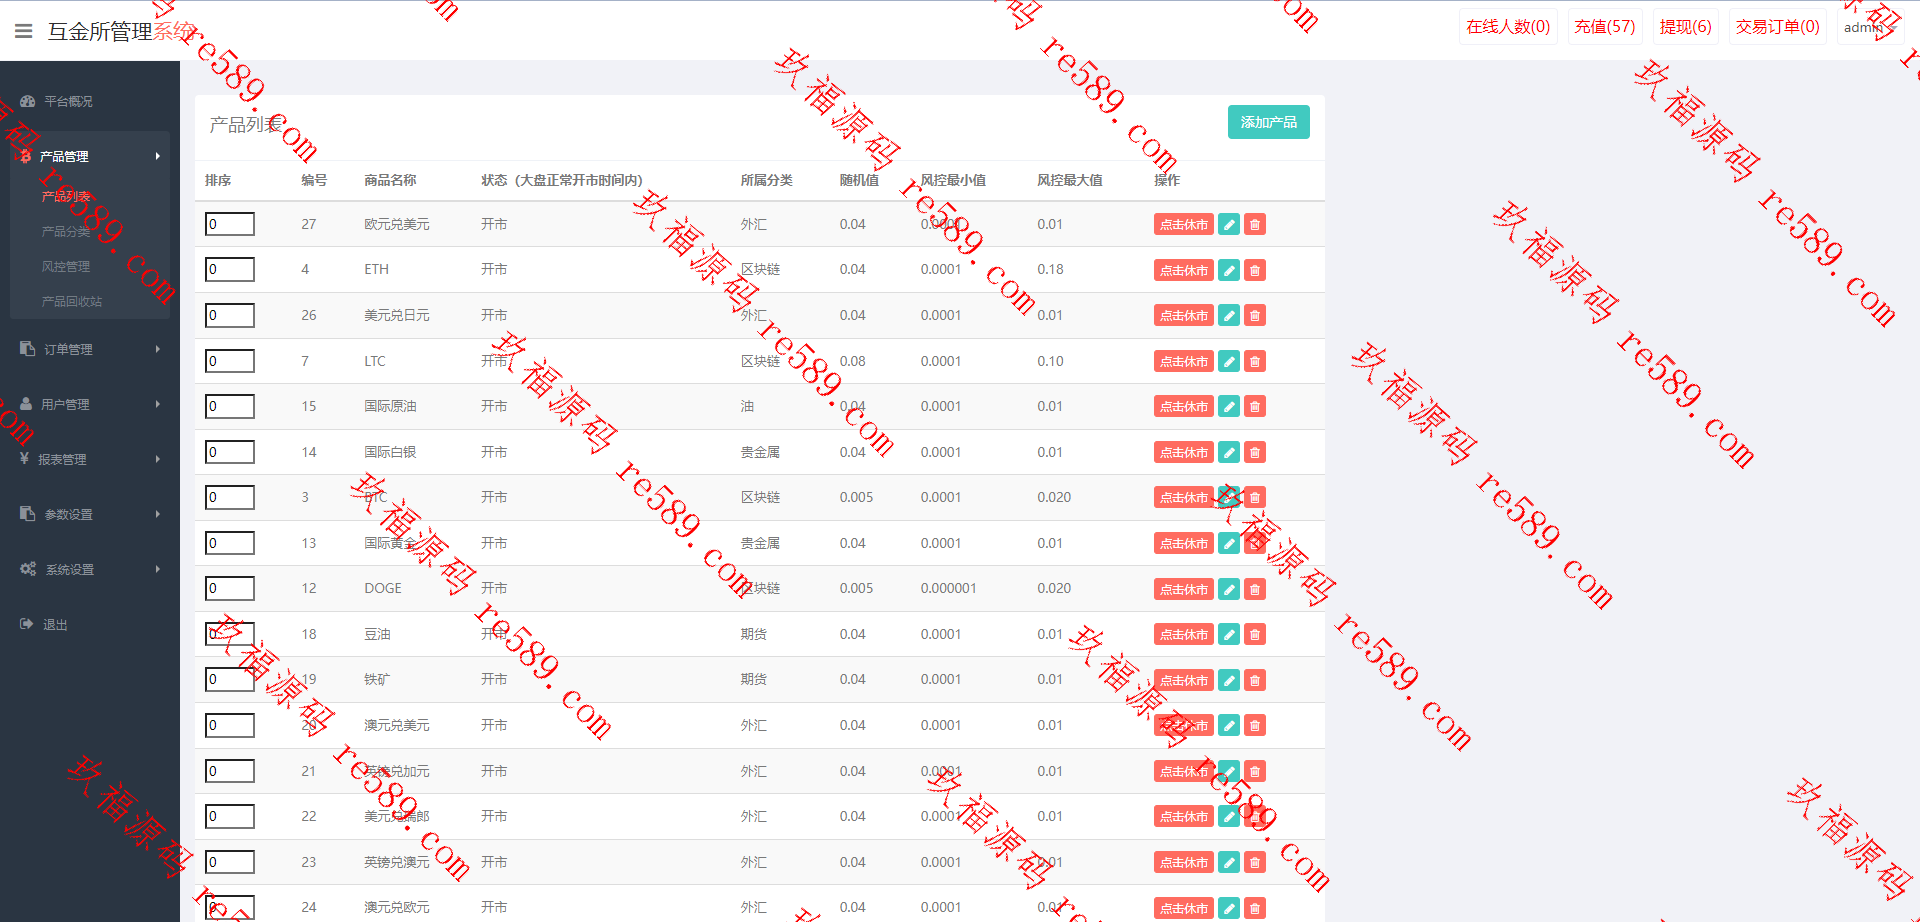Open 产品列表 in the sidebar
1920x922 pixels.
[x=66, y=196]
